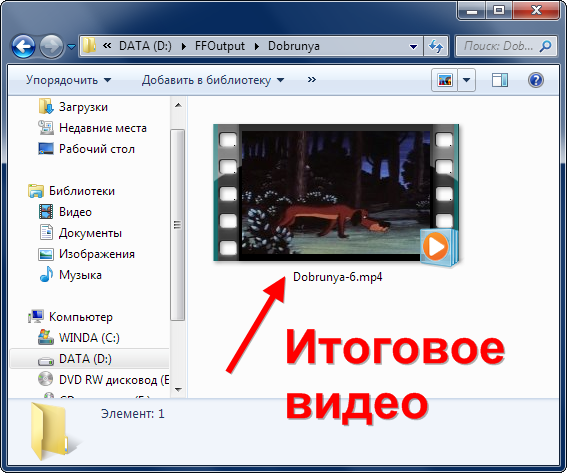Open the Упорядочить menu
Image resolution: width=567 pixels, height=473 pixels.
pyautogui.click(x=68, y=80)
